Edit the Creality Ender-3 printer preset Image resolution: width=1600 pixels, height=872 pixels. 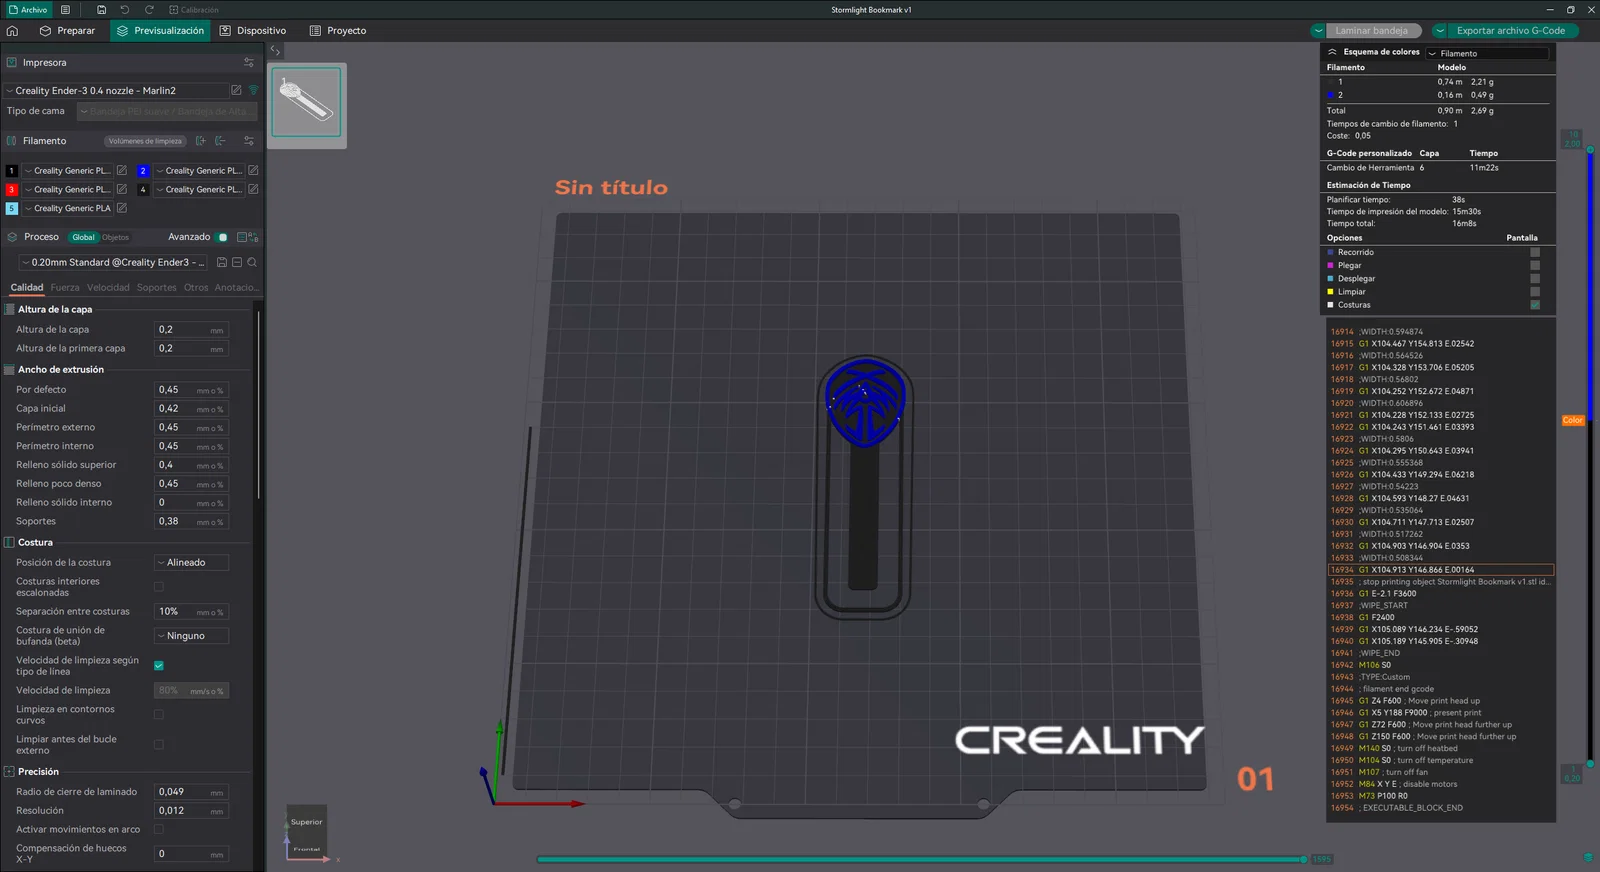coord(236,90)
